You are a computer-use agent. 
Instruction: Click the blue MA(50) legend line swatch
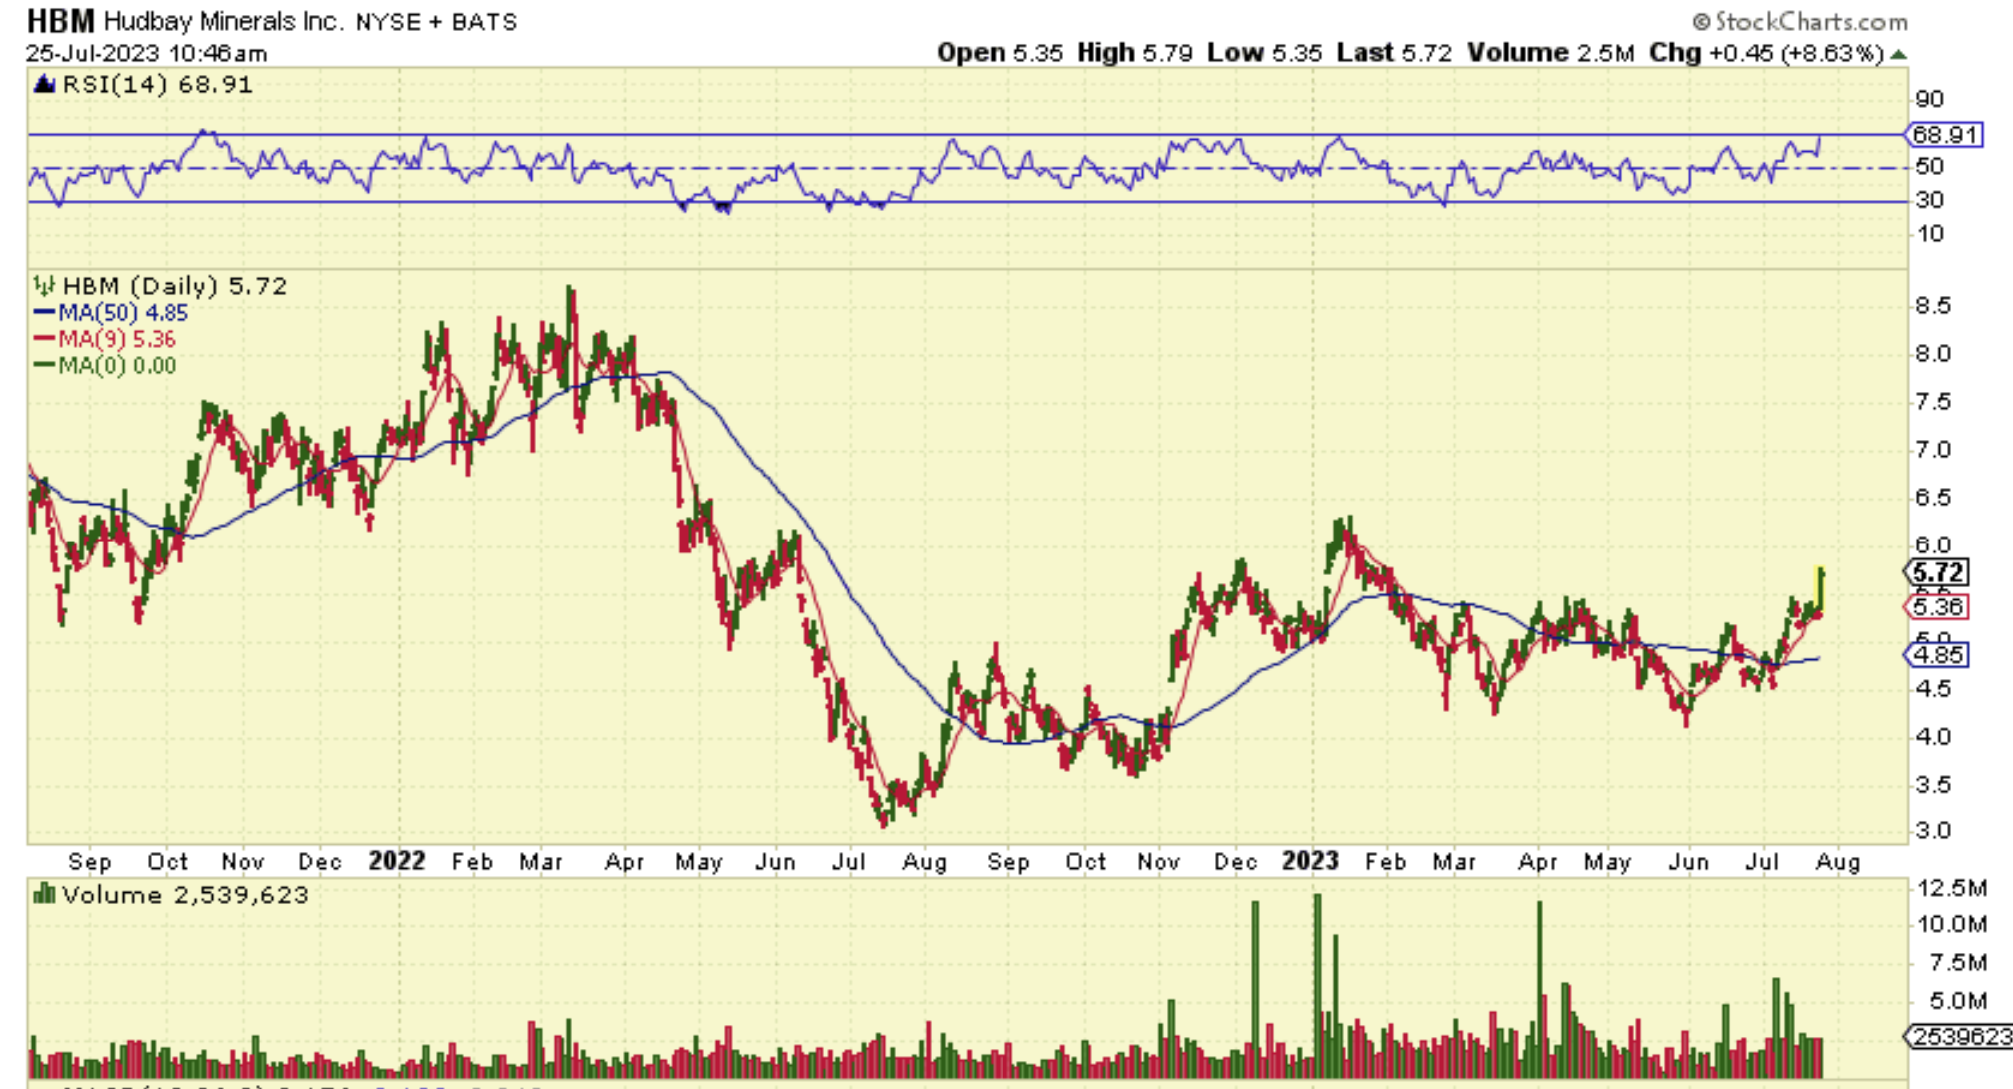tap(44, 313)
